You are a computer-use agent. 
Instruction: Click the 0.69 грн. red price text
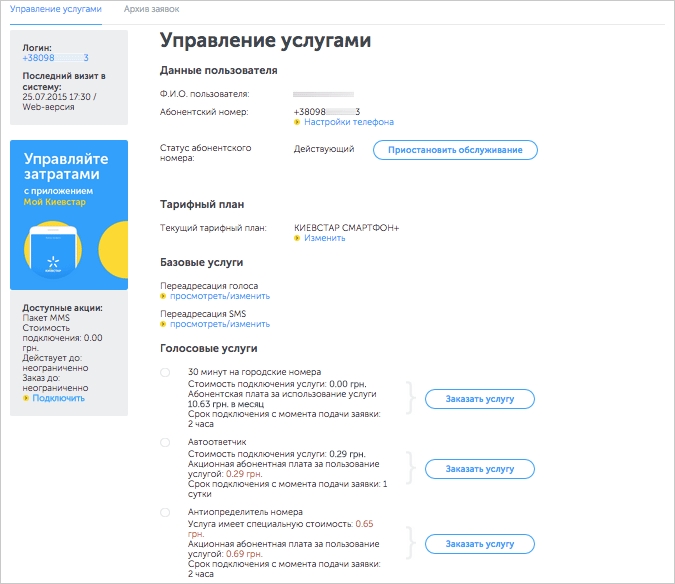tap(244, 554)
